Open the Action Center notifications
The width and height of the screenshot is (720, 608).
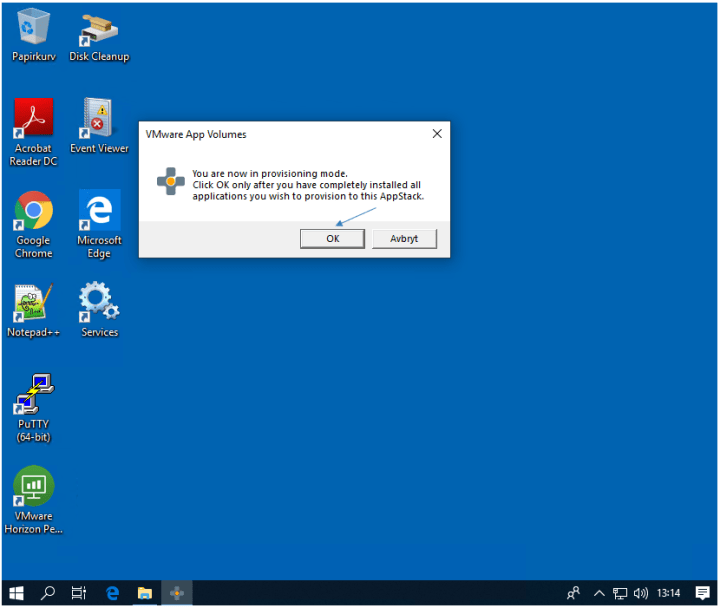click(702, 593)
